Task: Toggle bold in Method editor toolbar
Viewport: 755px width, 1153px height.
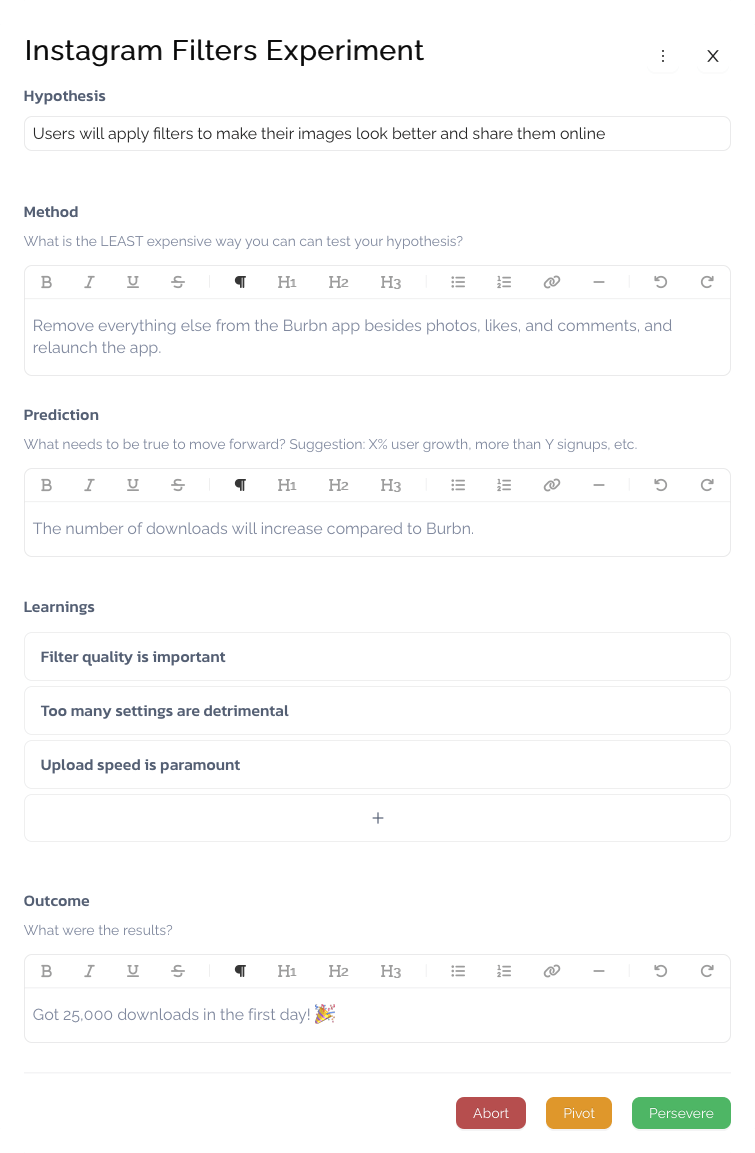Action: click(46, 282)
